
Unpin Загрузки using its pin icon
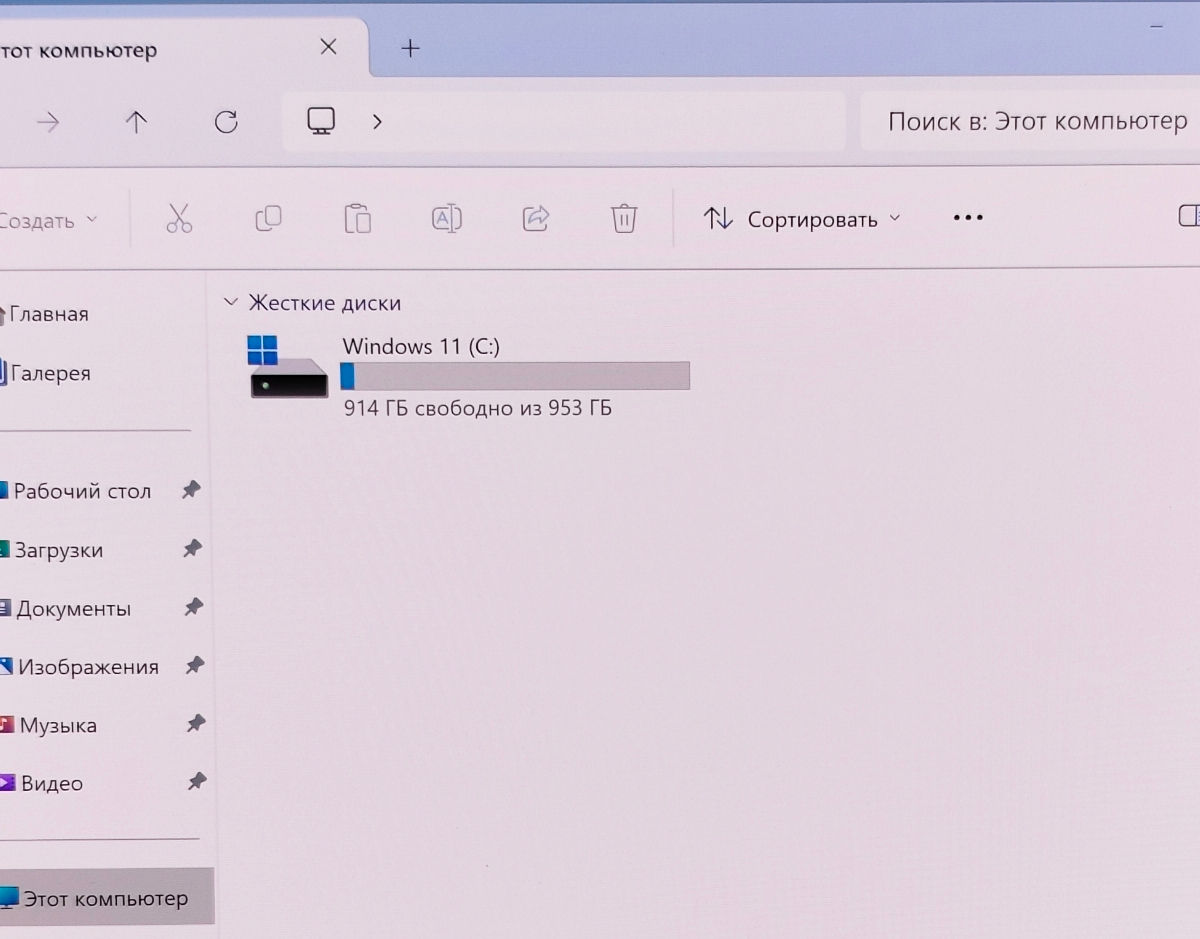click(193, 548)
